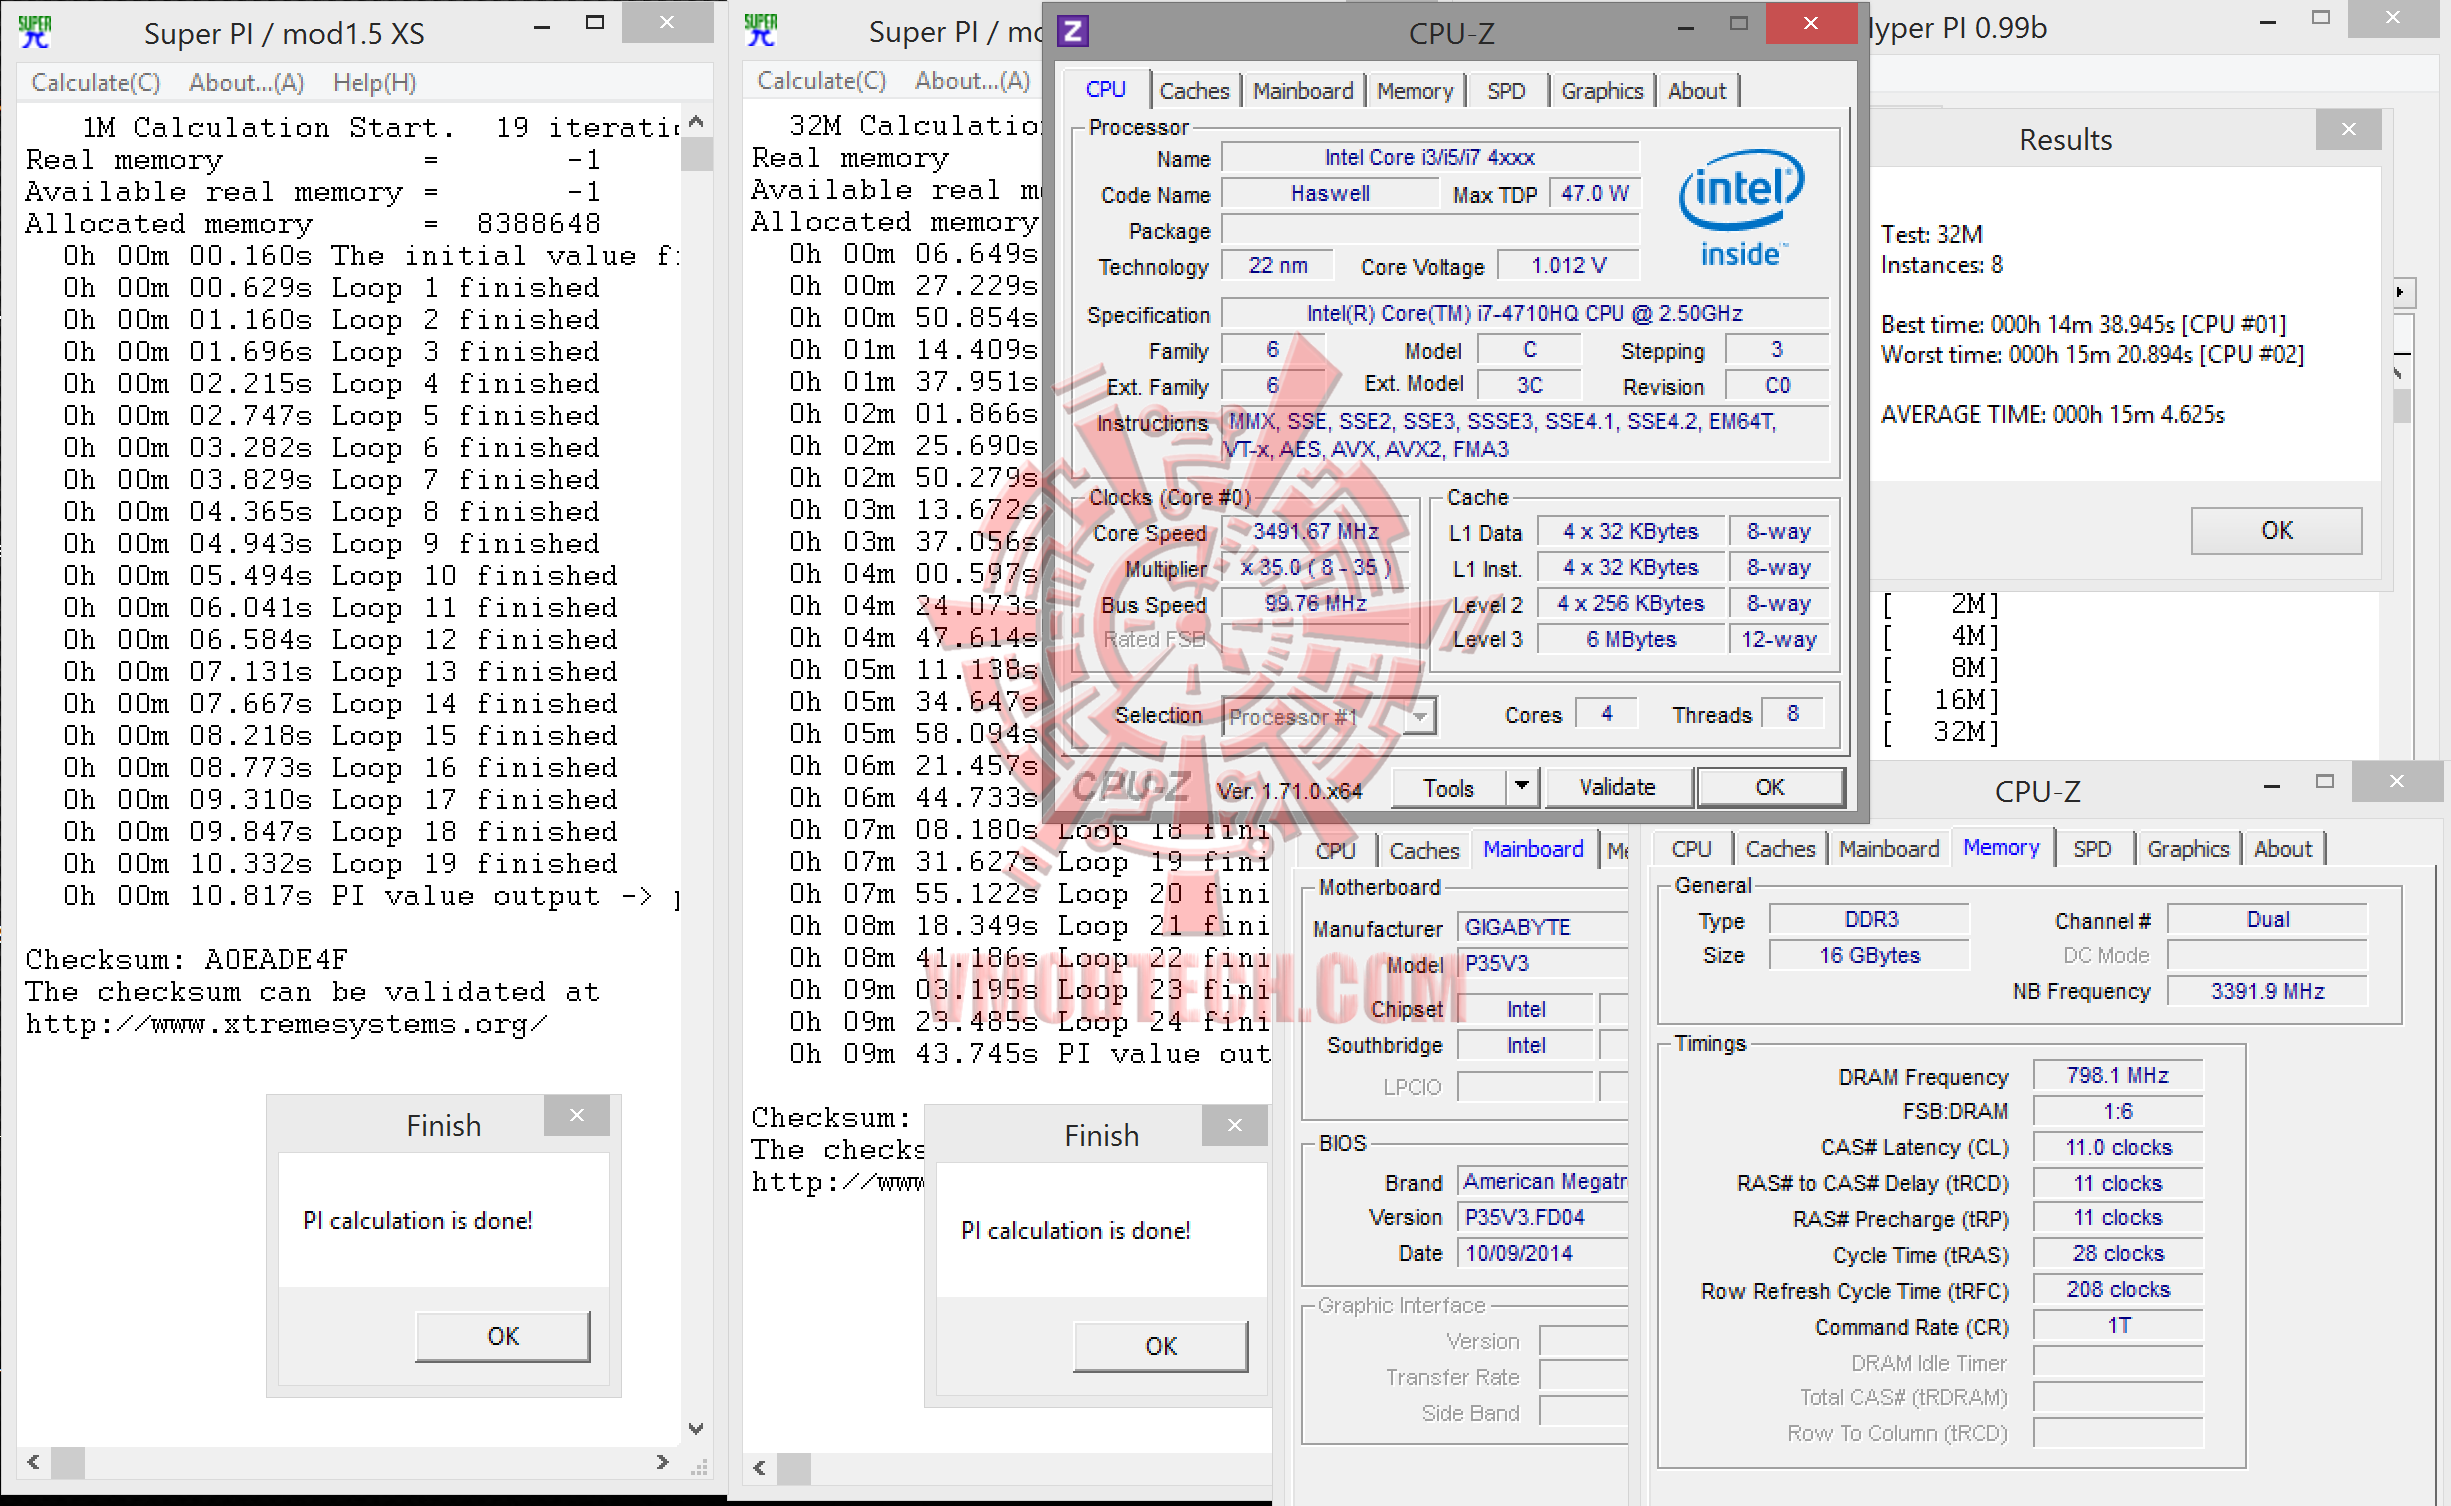The width and height of the screenshot is (2451, 1506).
Task: Click the scroll-down arrow in the 1M window
Action: pyautogui.click(x=696, y=1429)
